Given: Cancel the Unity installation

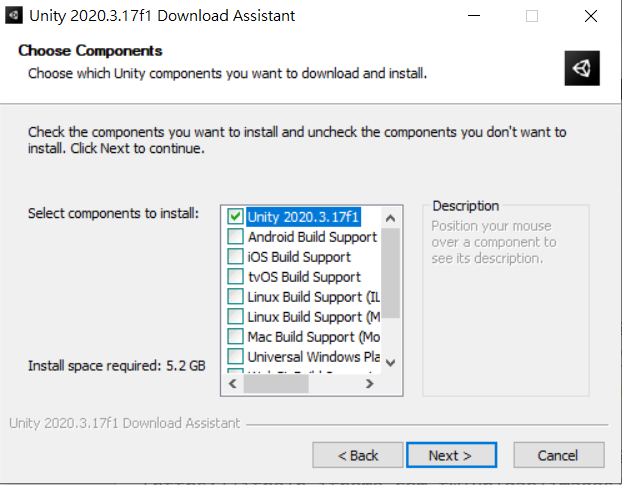Looking at the screenshot, I should pyautogui.click(x=559, y=455).
